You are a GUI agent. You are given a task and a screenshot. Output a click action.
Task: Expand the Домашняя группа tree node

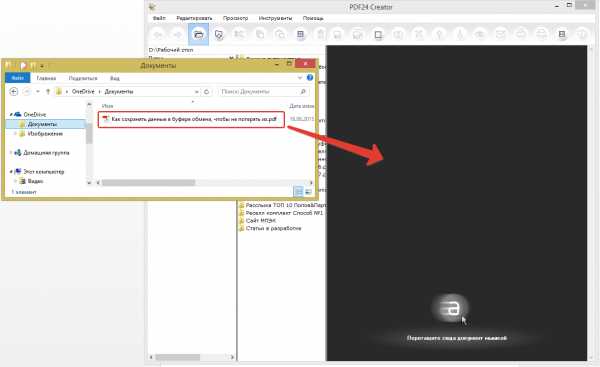[x=11, y=153]
